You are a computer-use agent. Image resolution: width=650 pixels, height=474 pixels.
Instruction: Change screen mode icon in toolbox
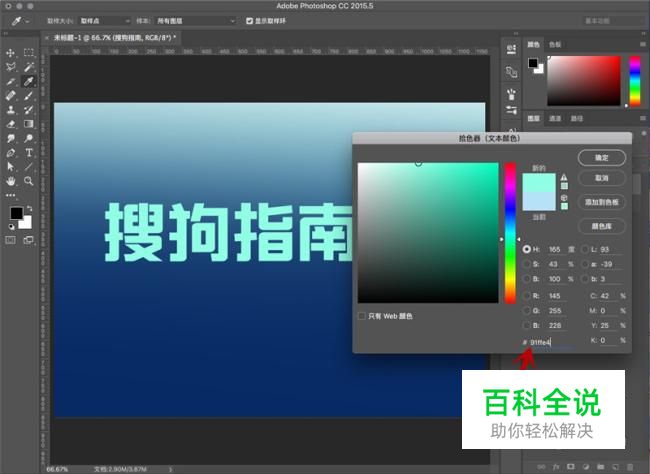point(29,240)
